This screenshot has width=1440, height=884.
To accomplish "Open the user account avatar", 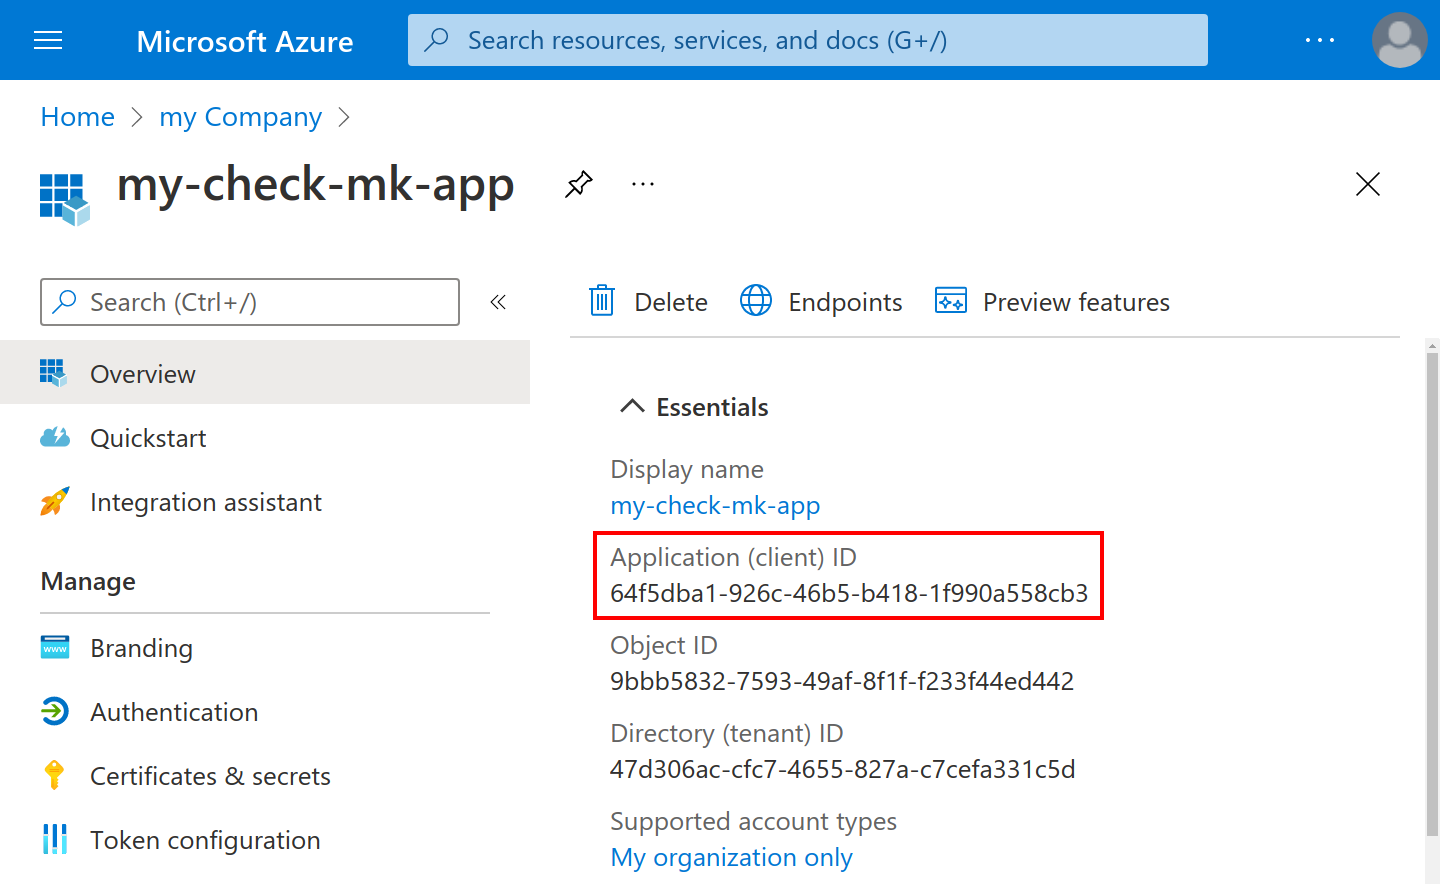I will coord(1400,40).
